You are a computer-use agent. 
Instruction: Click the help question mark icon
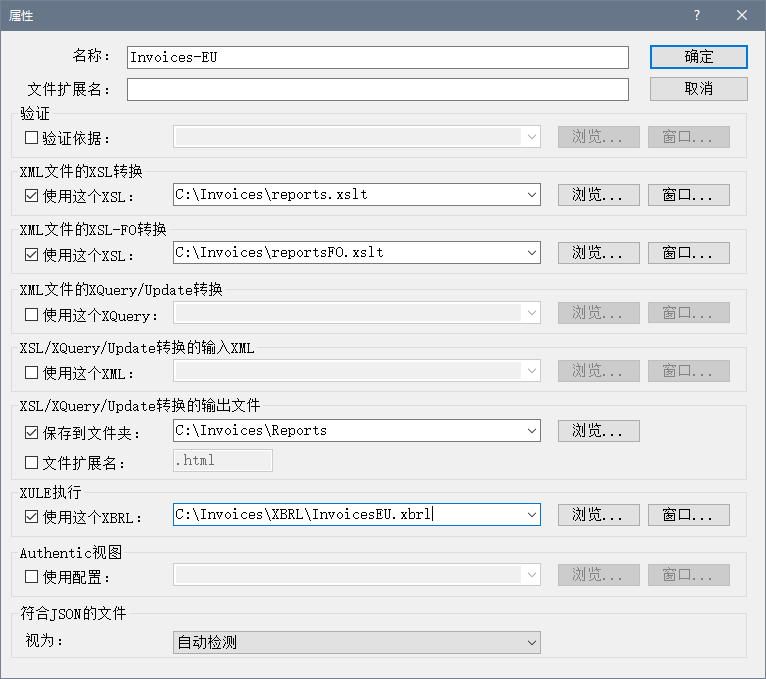(696, 15)
